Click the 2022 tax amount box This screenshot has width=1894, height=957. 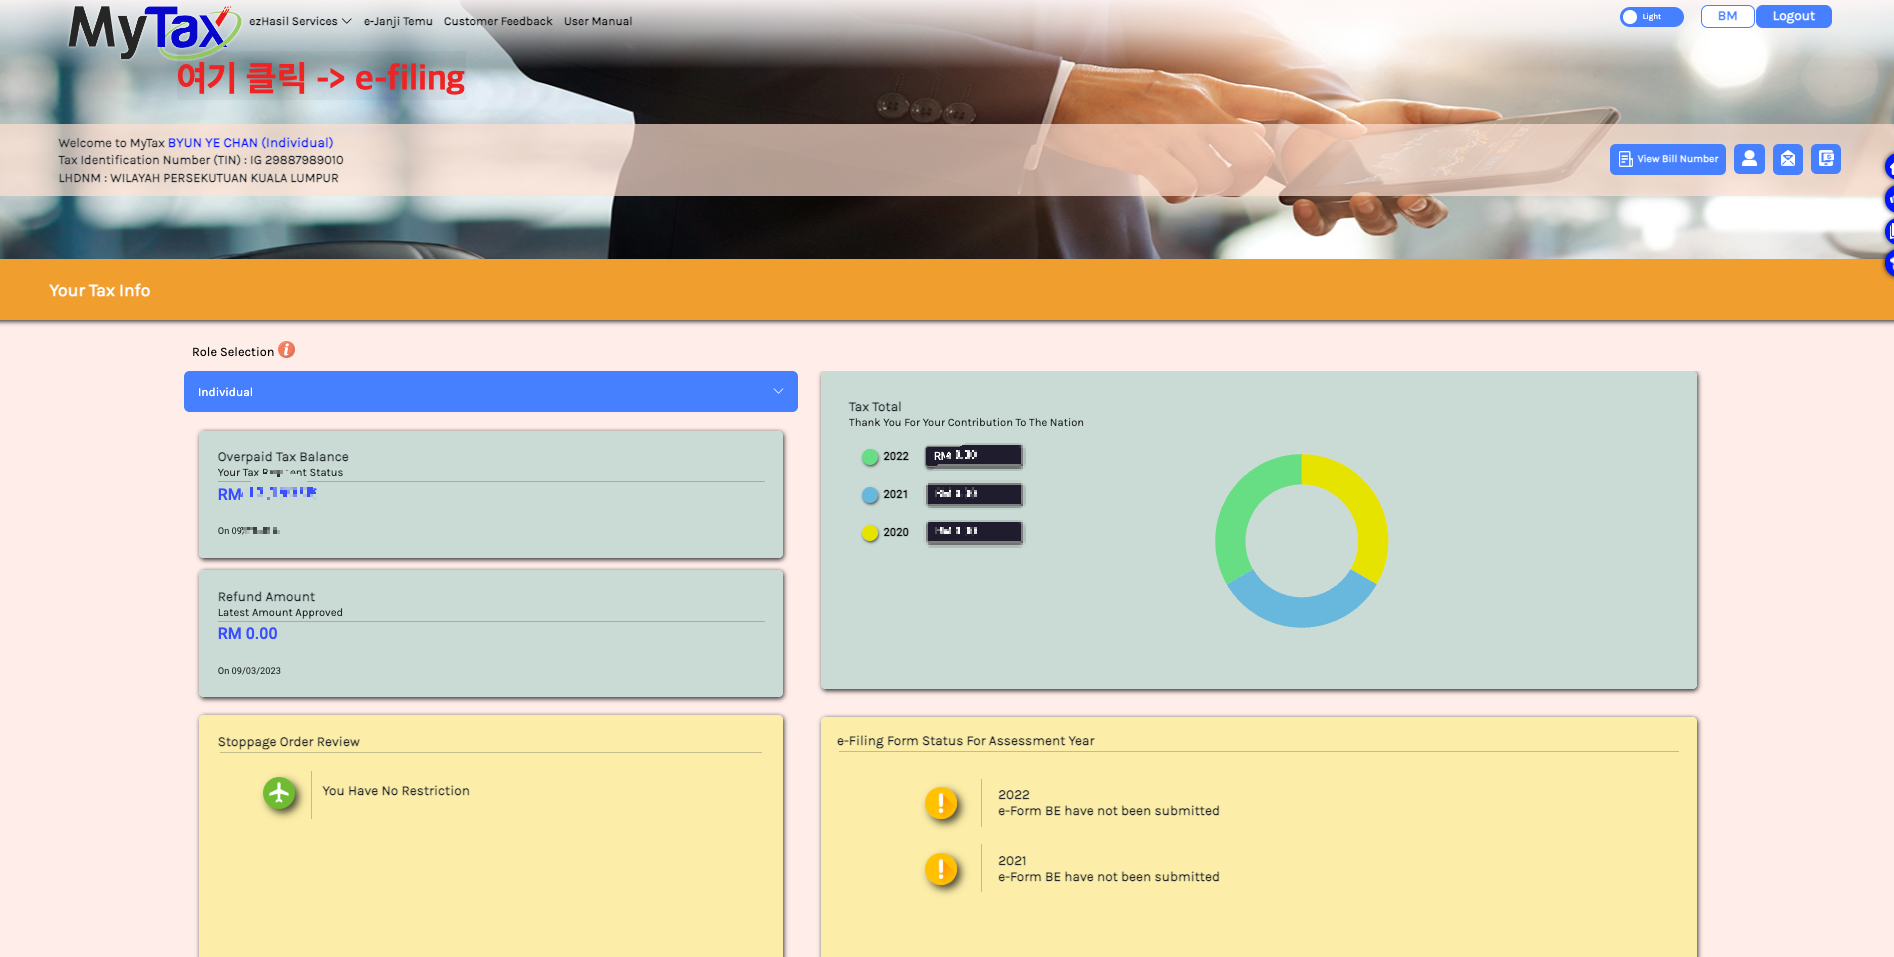pyautogui.click(x=974, y=456)
